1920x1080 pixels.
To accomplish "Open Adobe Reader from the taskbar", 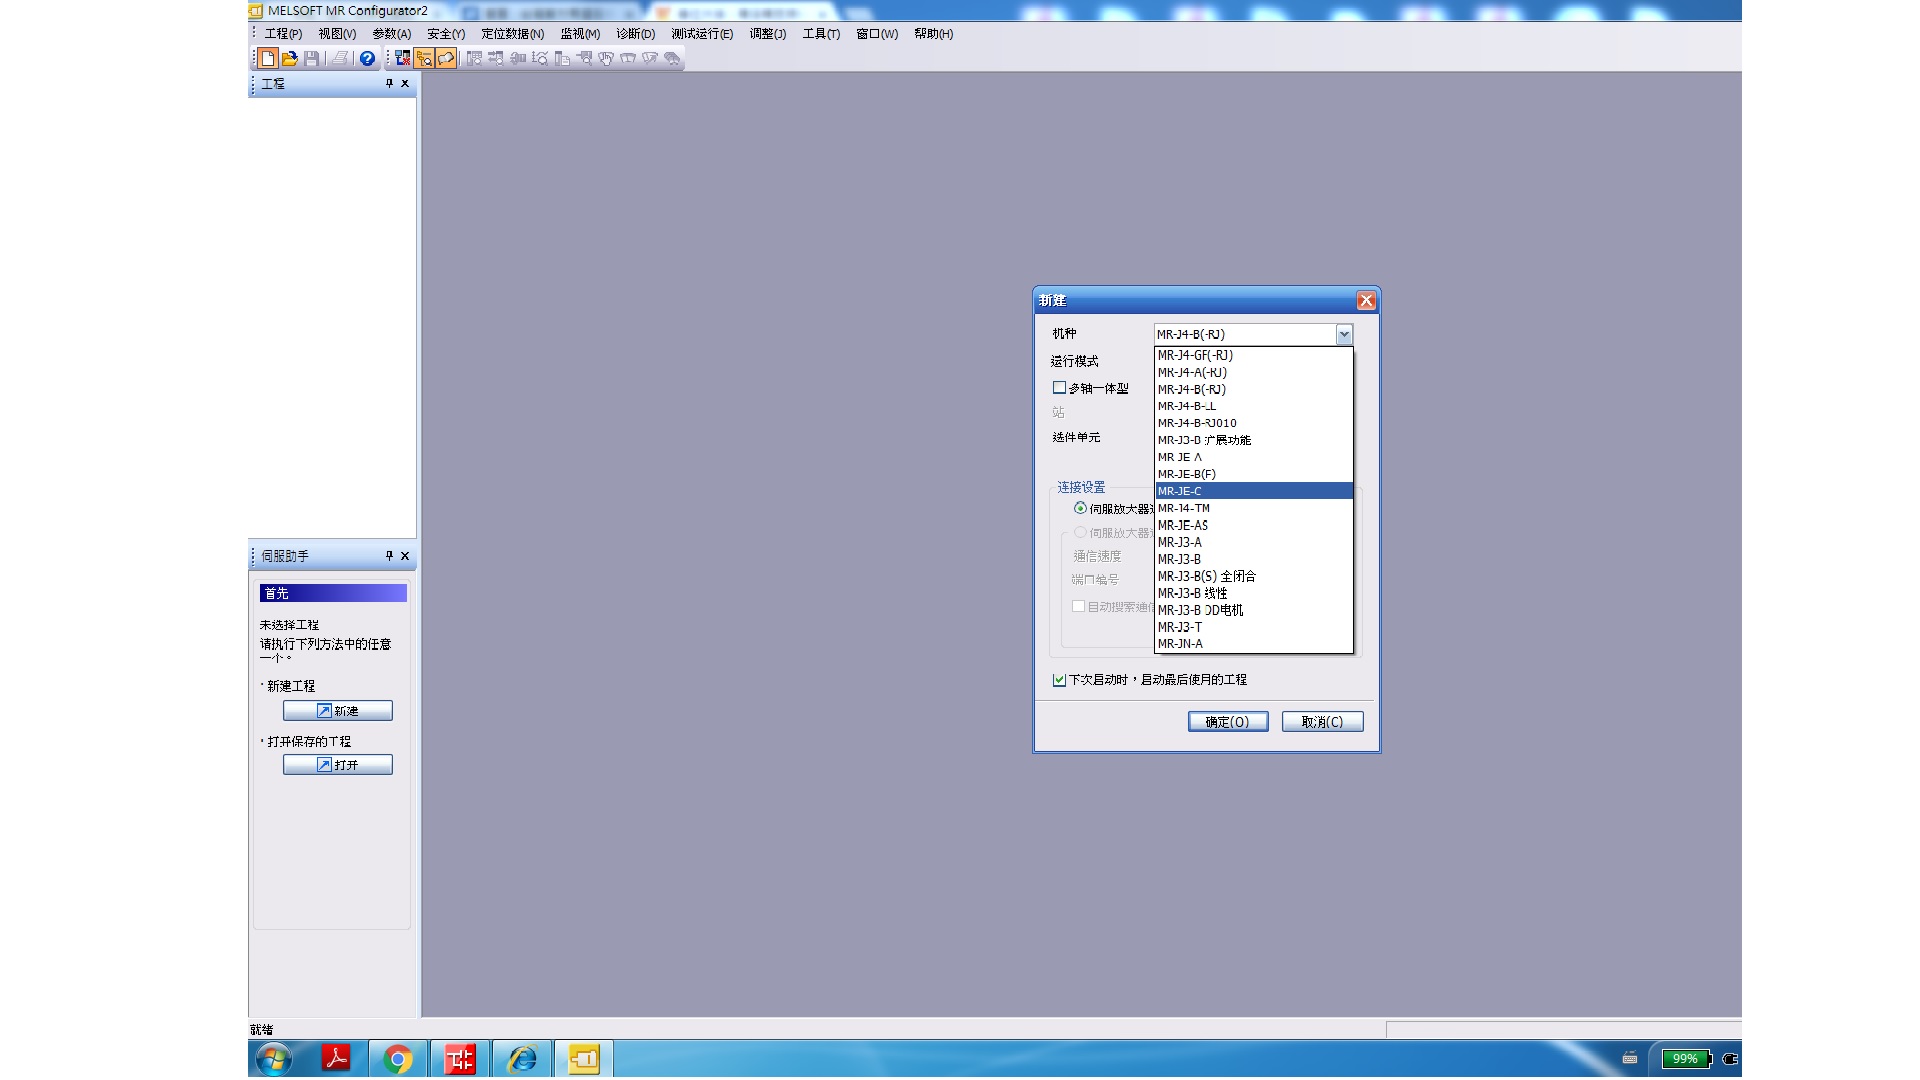I will tap(336, 1058).
